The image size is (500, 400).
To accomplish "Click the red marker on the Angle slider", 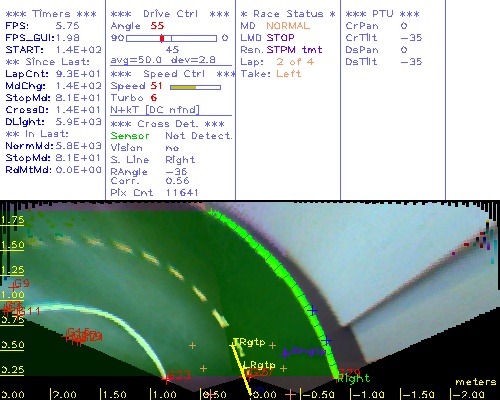I will (162, 38).
